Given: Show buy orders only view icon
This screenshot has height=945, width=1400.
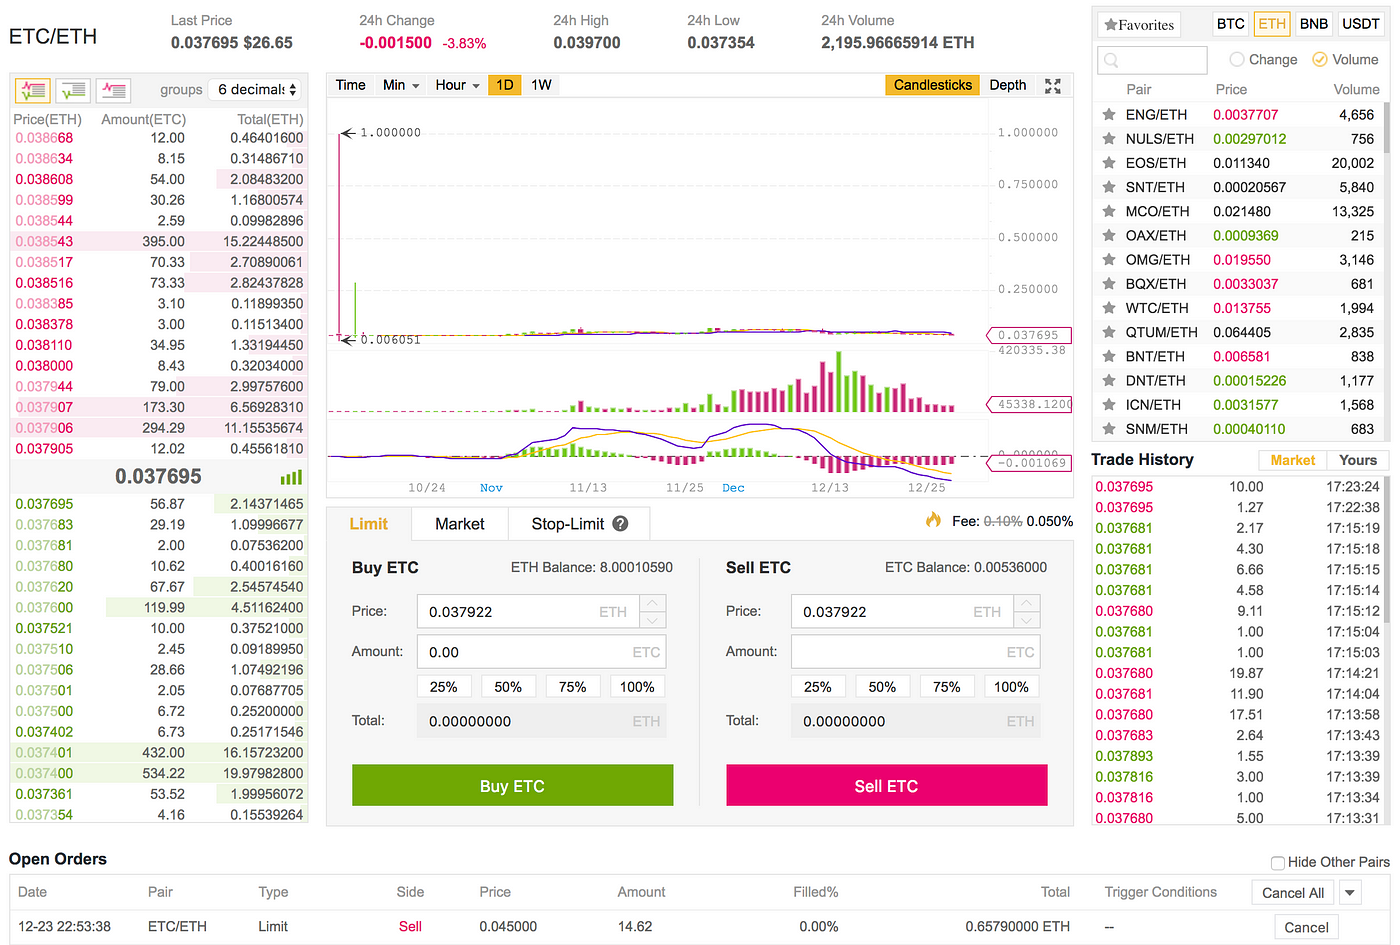Looking at the screenshot, I should point(73,91).
